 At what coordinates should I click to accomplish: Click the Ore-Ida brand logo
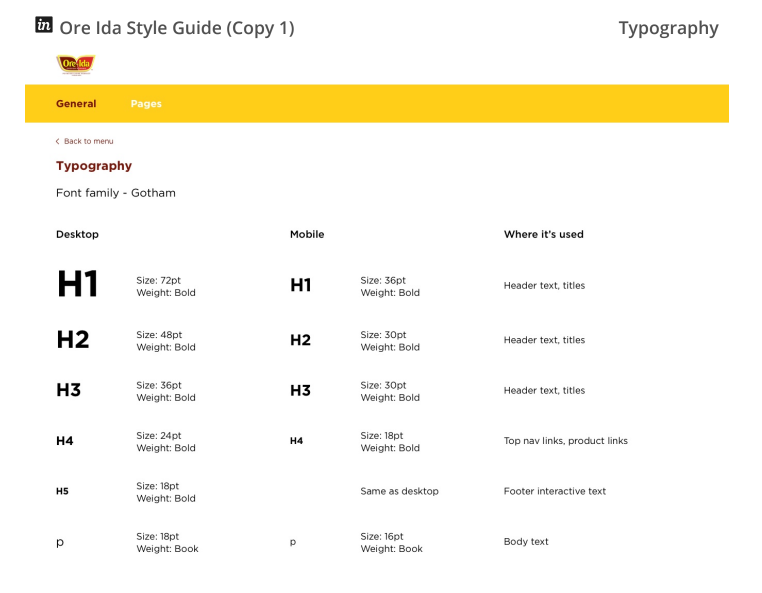coord(76,65)
